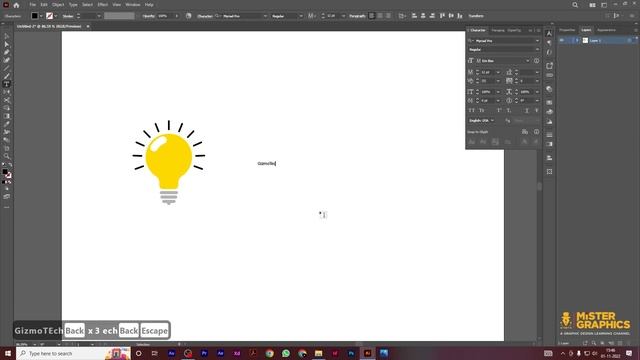Click vertical align center icon in control bar
The width and height of the screenshot is (640, 360).
pyautogui.click(x=451, y=16)
